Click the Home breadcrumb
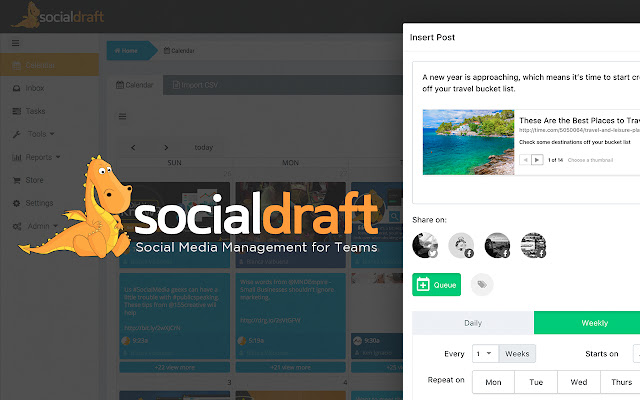Screen dimensions: 640x400 coord(130,51)
